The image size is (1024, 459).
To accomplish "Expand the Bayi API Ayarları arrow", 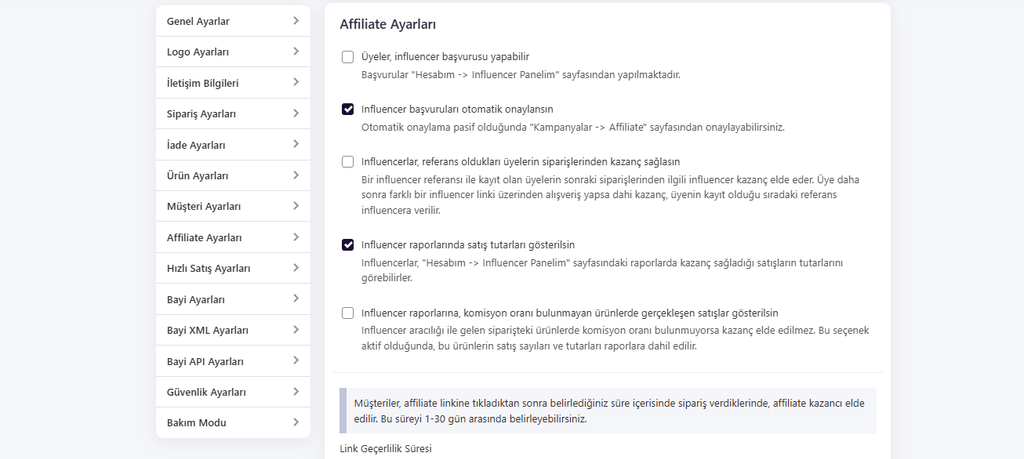I will coord(296,360).
